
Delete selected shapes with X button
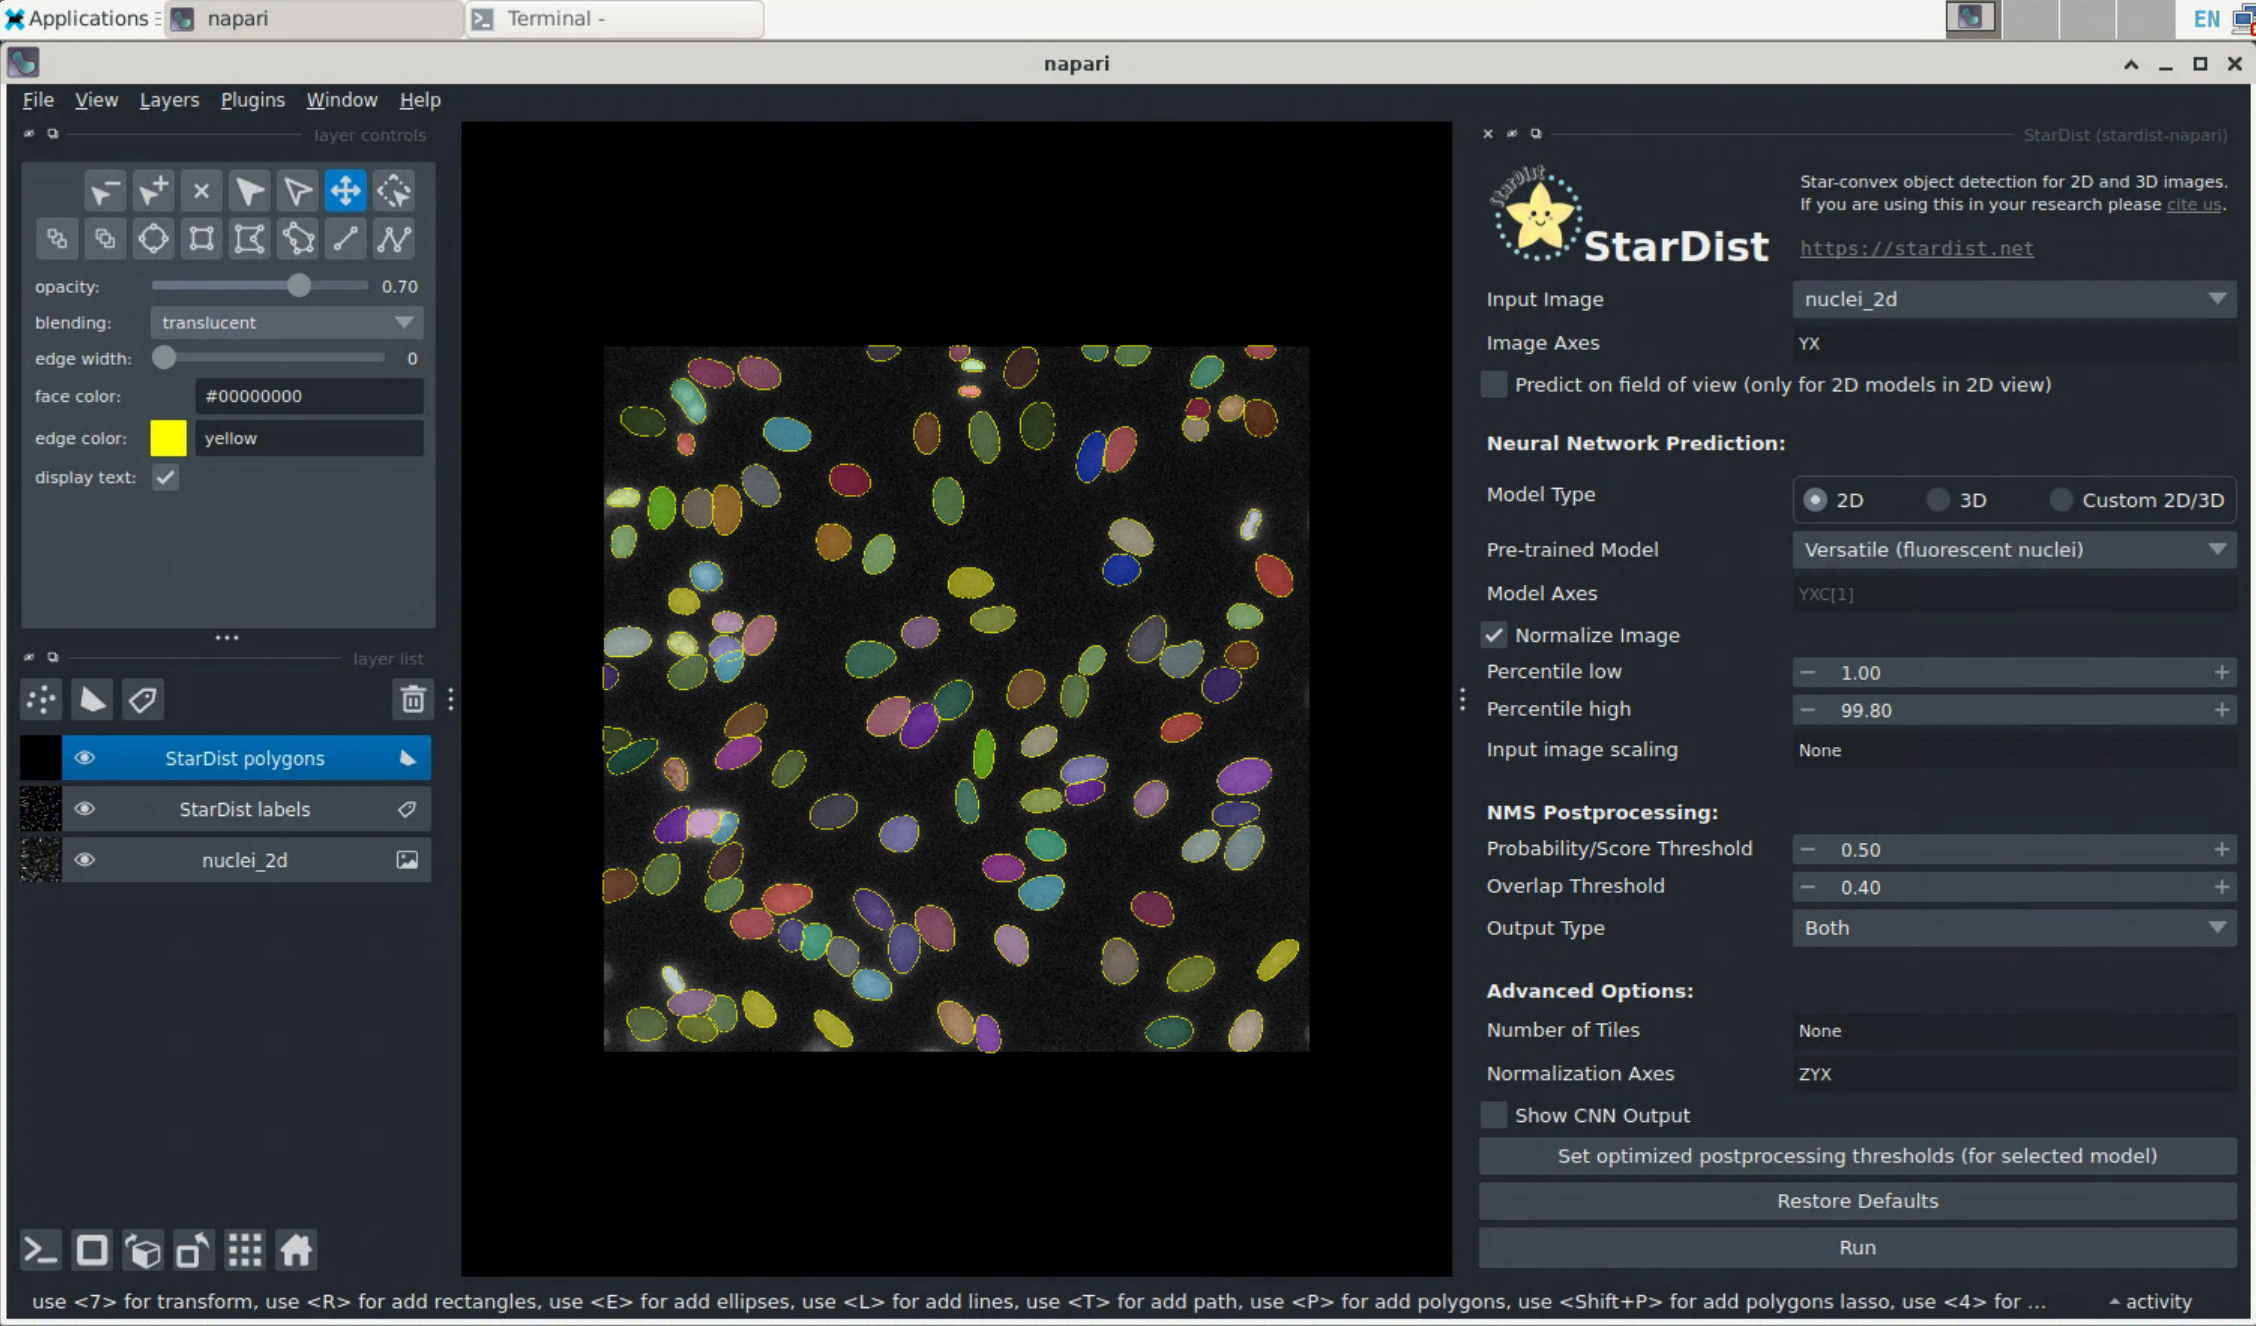[201, 190]
